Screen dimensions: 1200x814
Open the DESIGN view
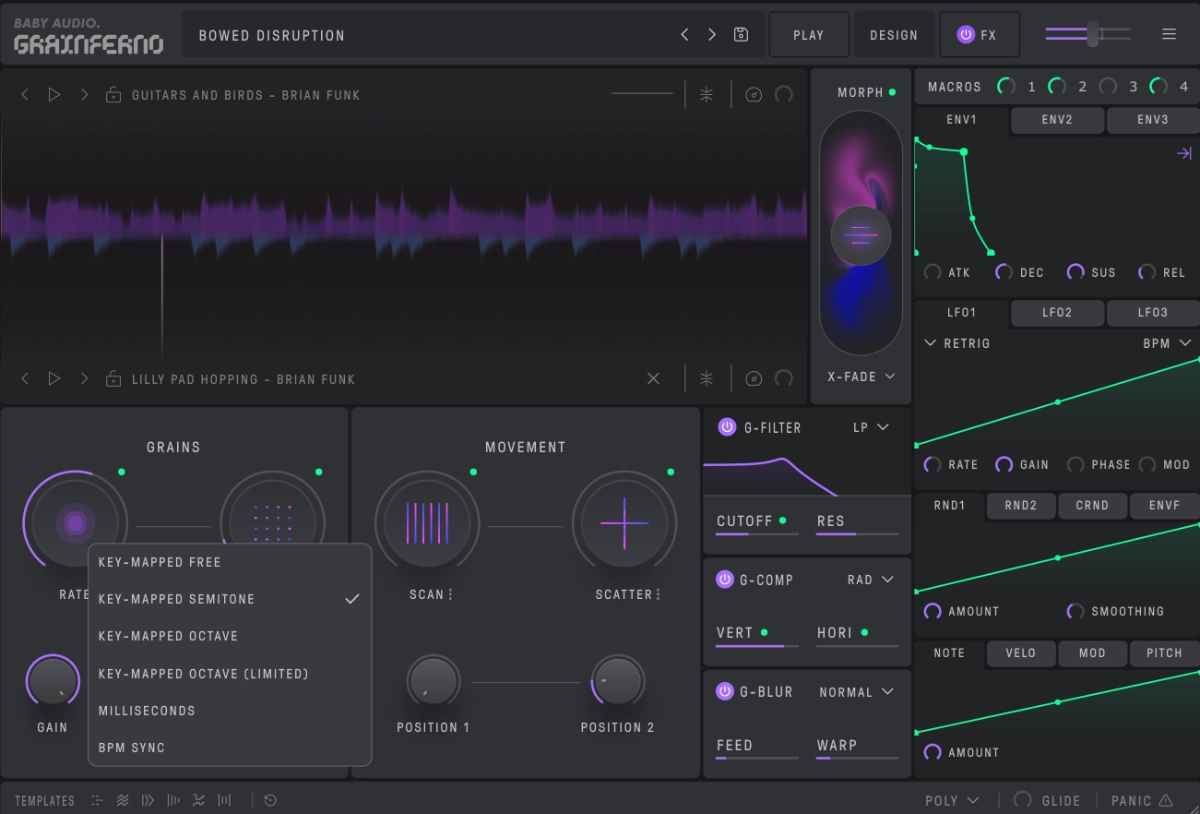(894, 35)
